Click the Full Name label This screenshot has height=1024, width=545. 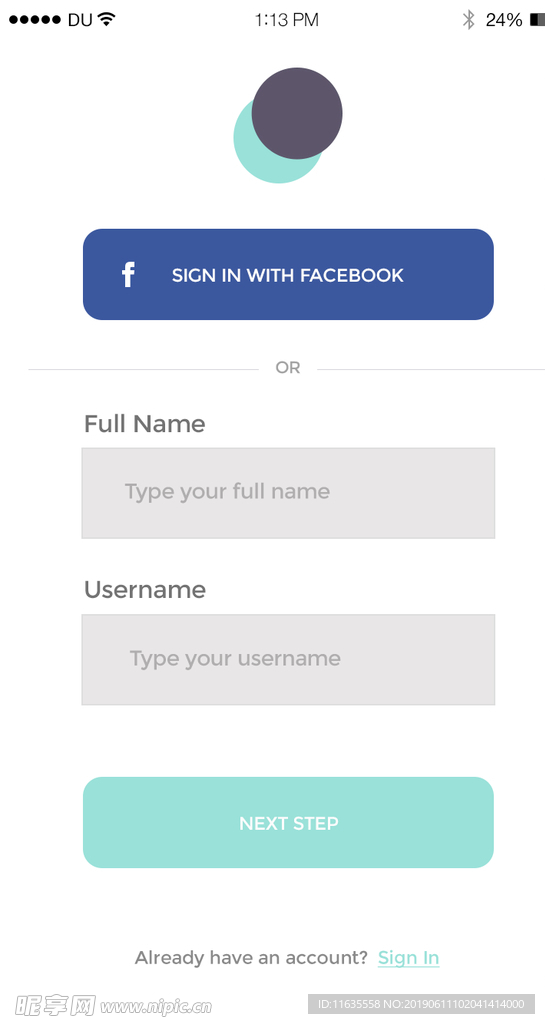tap(145, 424)
